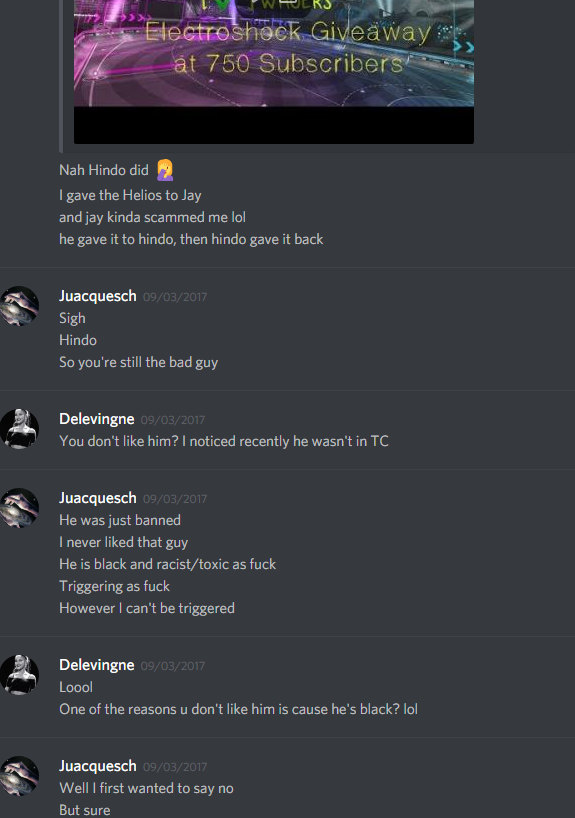Select message "So you're still the bad guy"
575x818 pixels.
[138, 362]
